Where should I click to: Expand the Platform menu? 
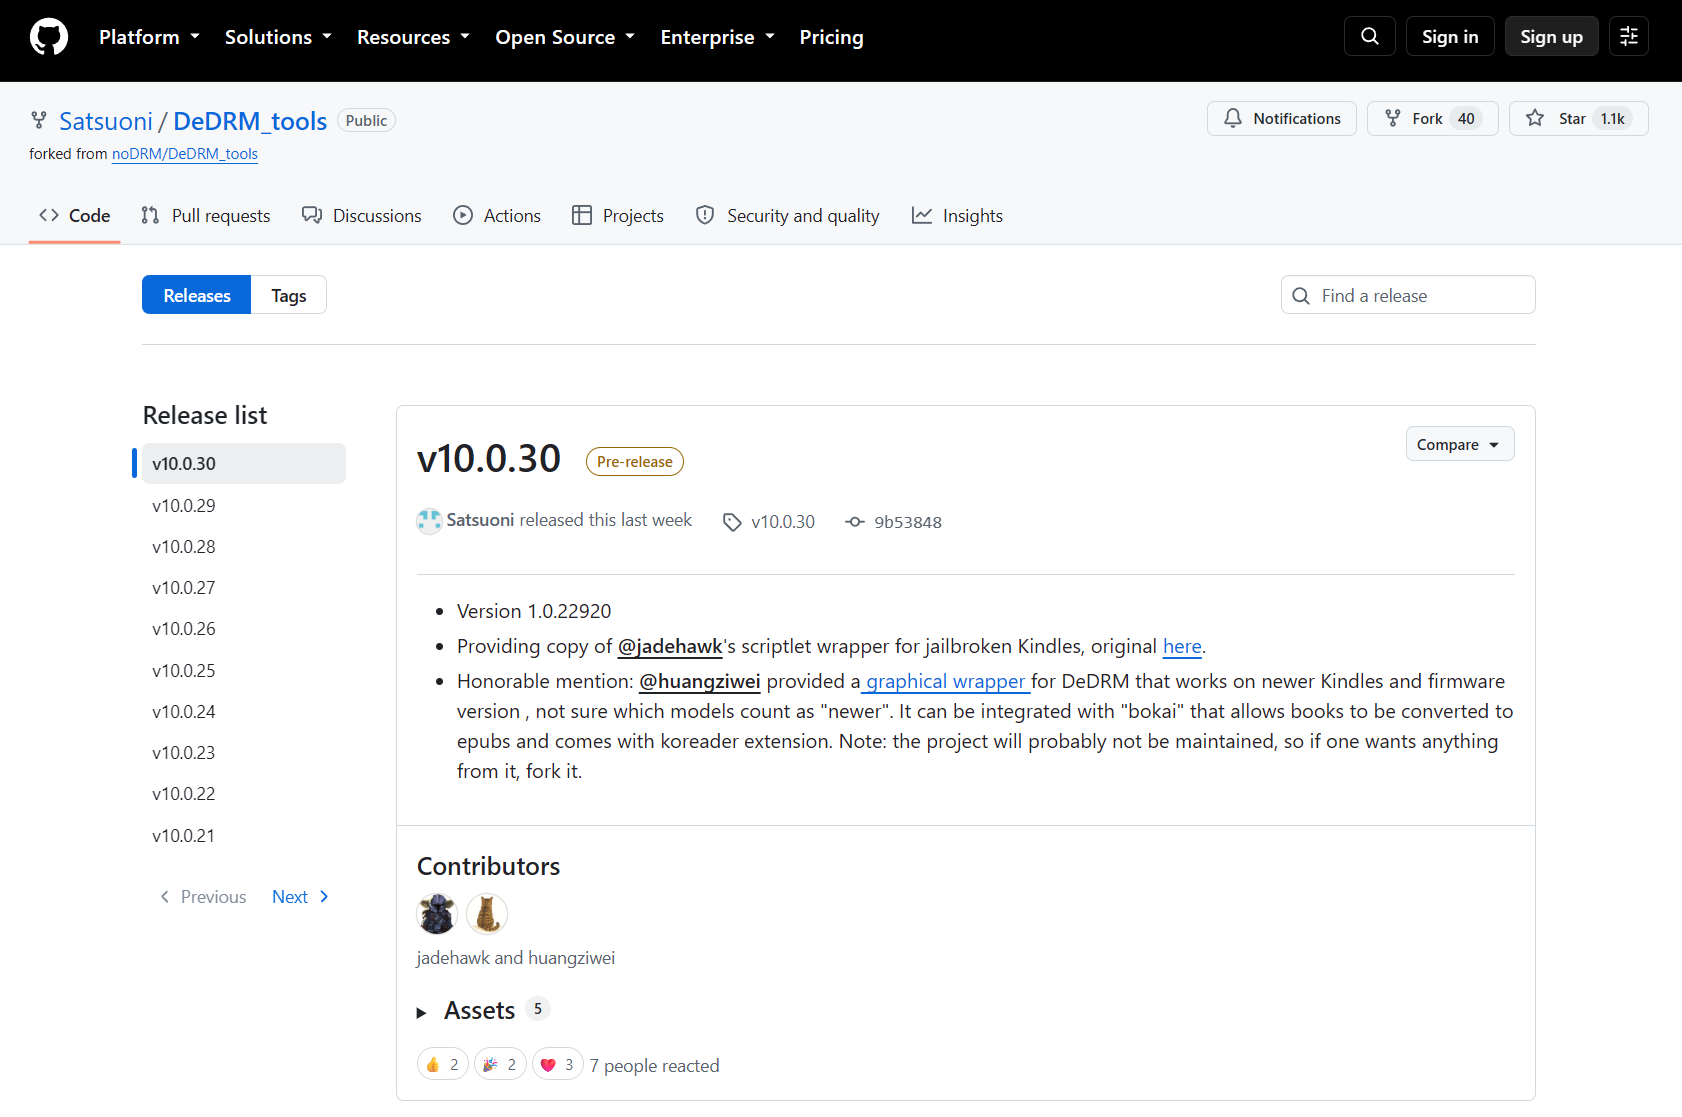click(x=149, y=37)
